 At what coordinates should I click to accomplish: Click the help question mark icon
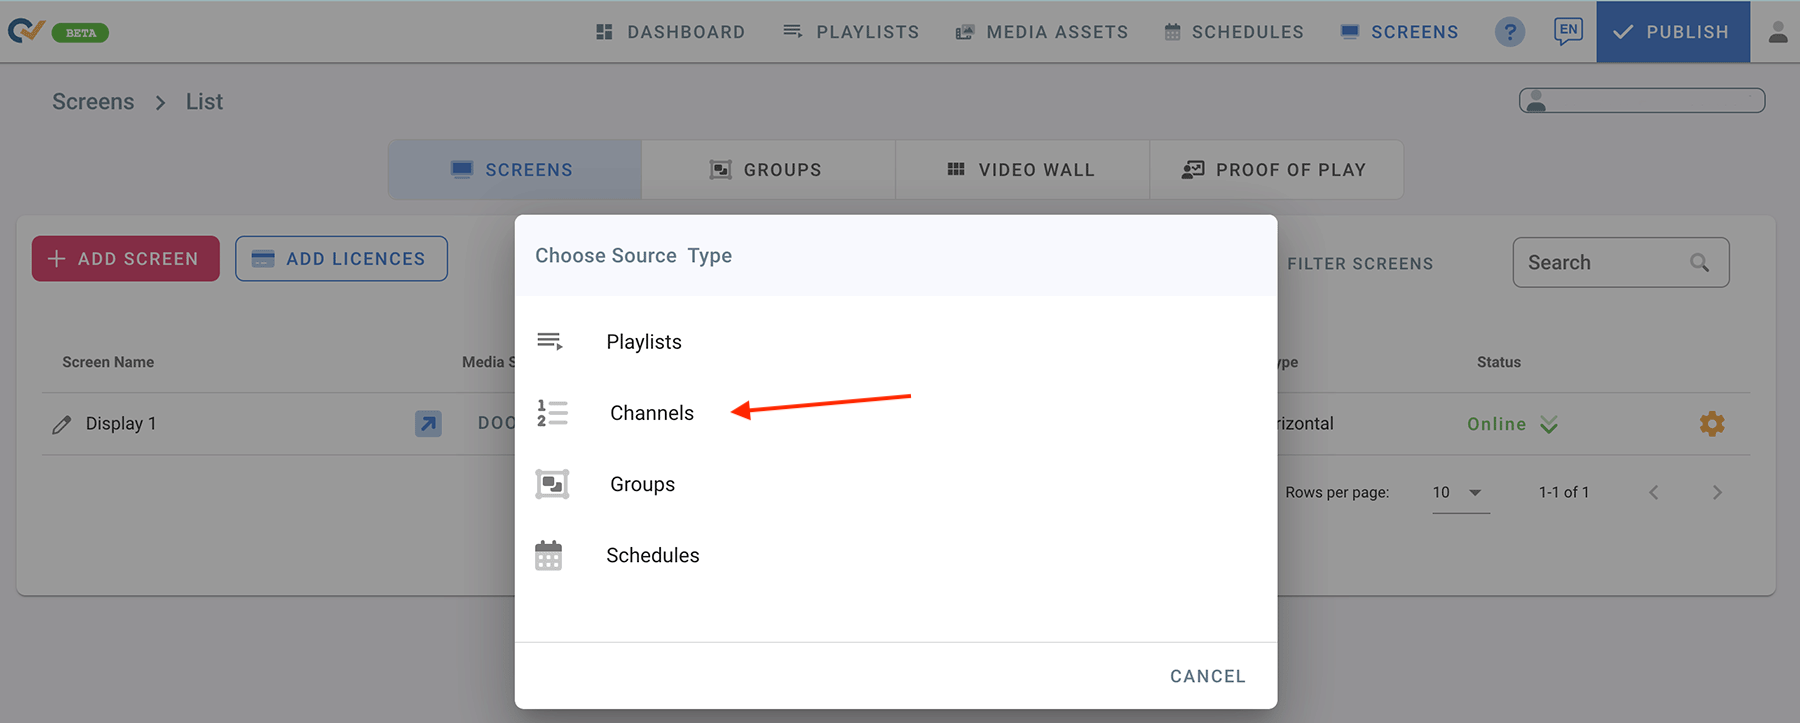point(1510,32)
